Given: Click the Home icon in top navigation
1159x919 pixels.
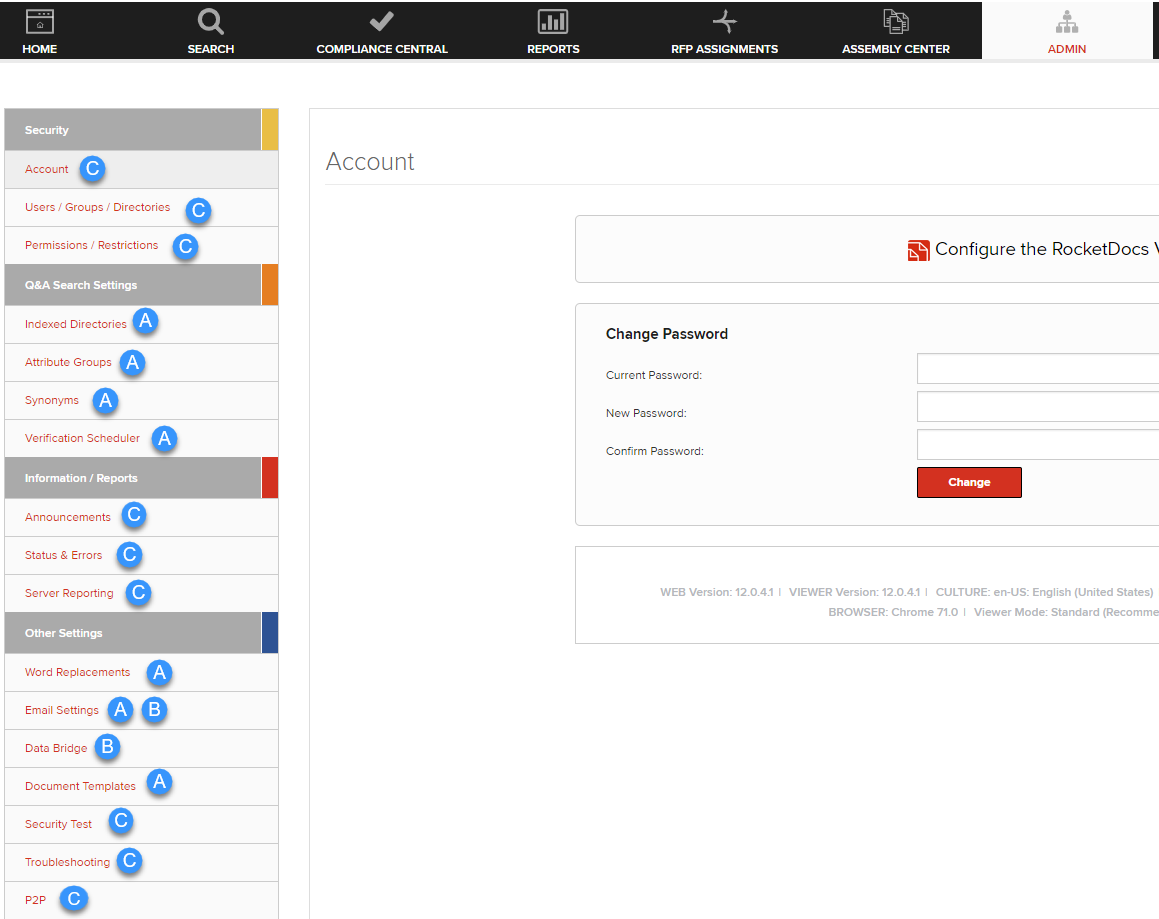Looking at the screenshot, I should (x=40, y=22).
